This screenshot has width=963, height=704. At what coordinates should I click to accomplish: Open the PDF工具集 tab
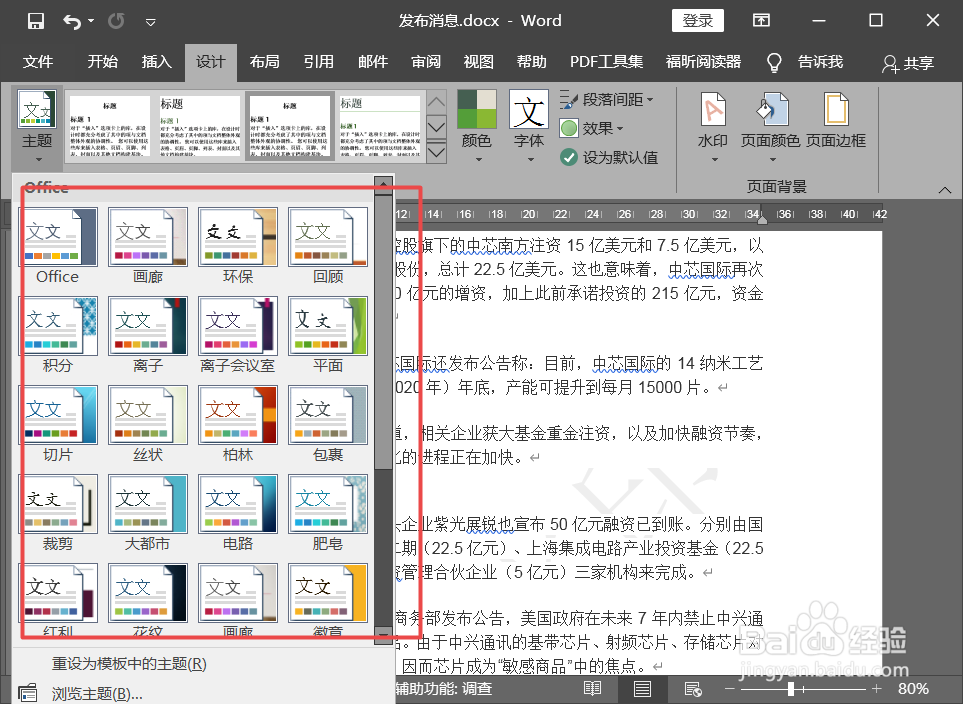click(x=606, y=61)
